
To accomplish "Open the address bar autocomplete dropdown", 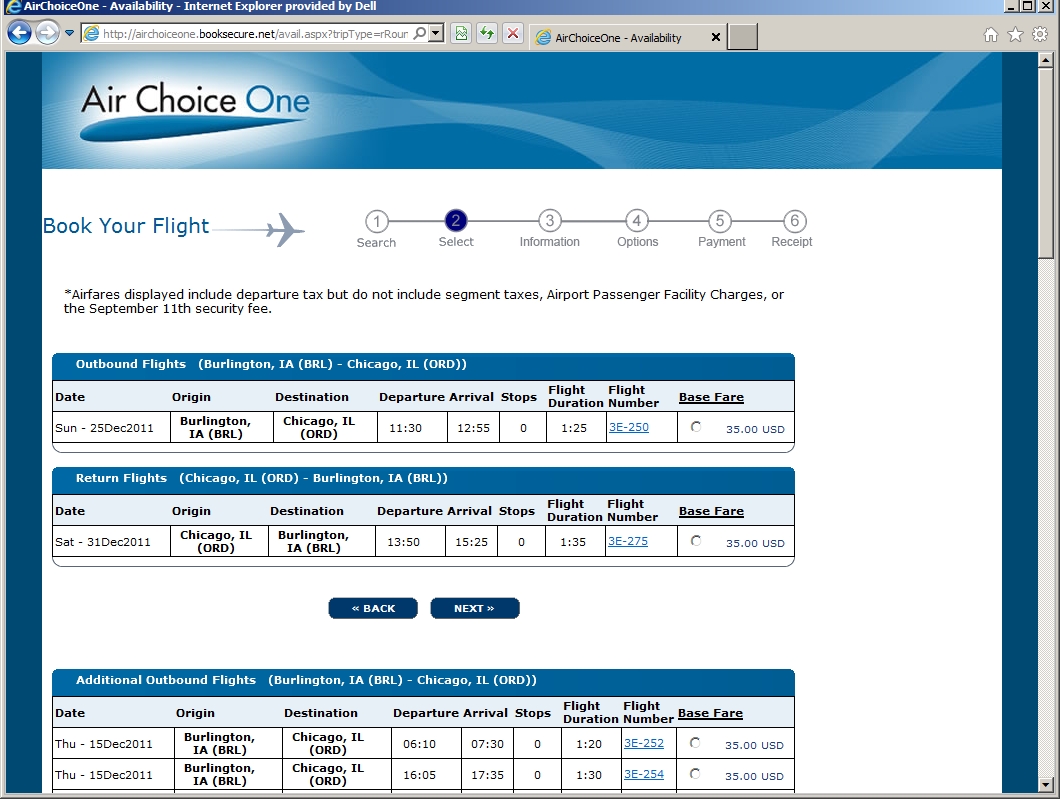I will coord(436,33).
